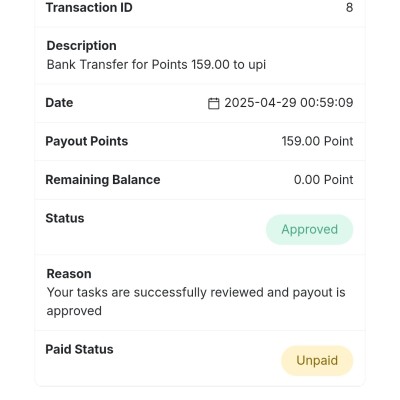Image resolution: width=400 pixels, height=400 pixels.
Task: Select the Bank Transfer for Points description text
Action: tap(156, 65)
